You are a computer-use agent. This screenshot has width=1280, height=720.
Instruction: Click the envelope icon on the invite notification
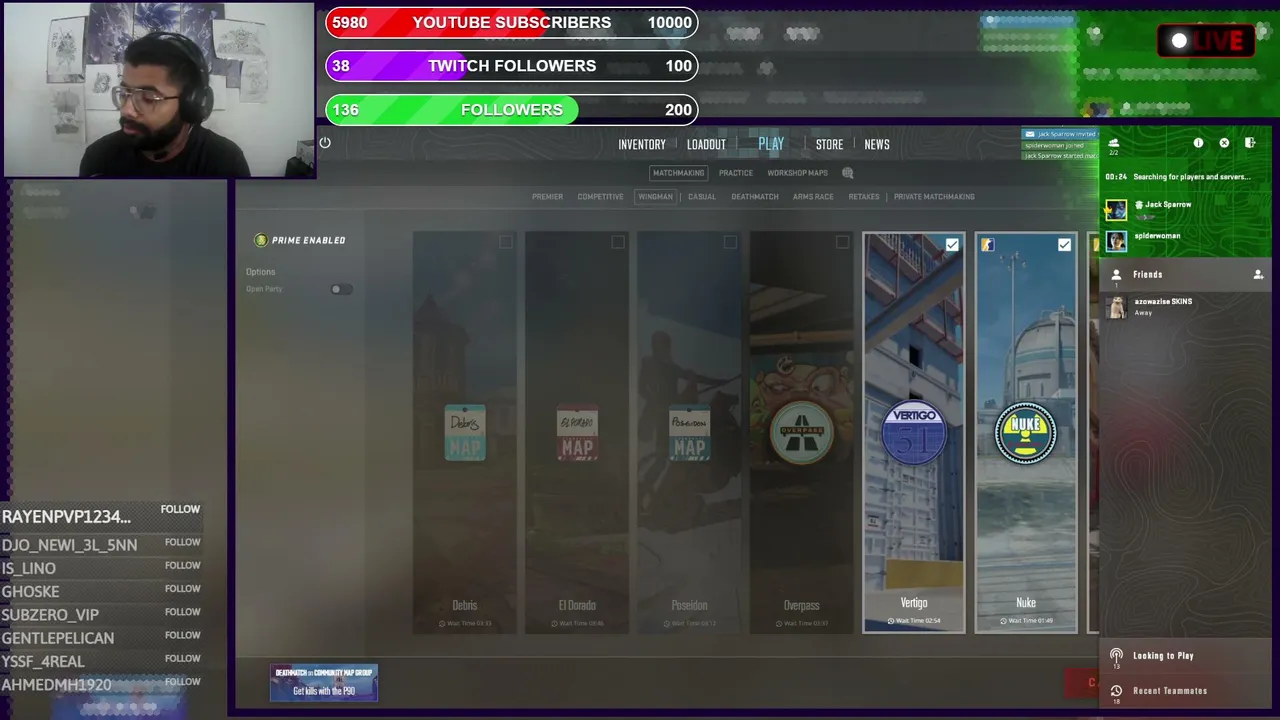pyautogui.click(x=1029, y=134)
